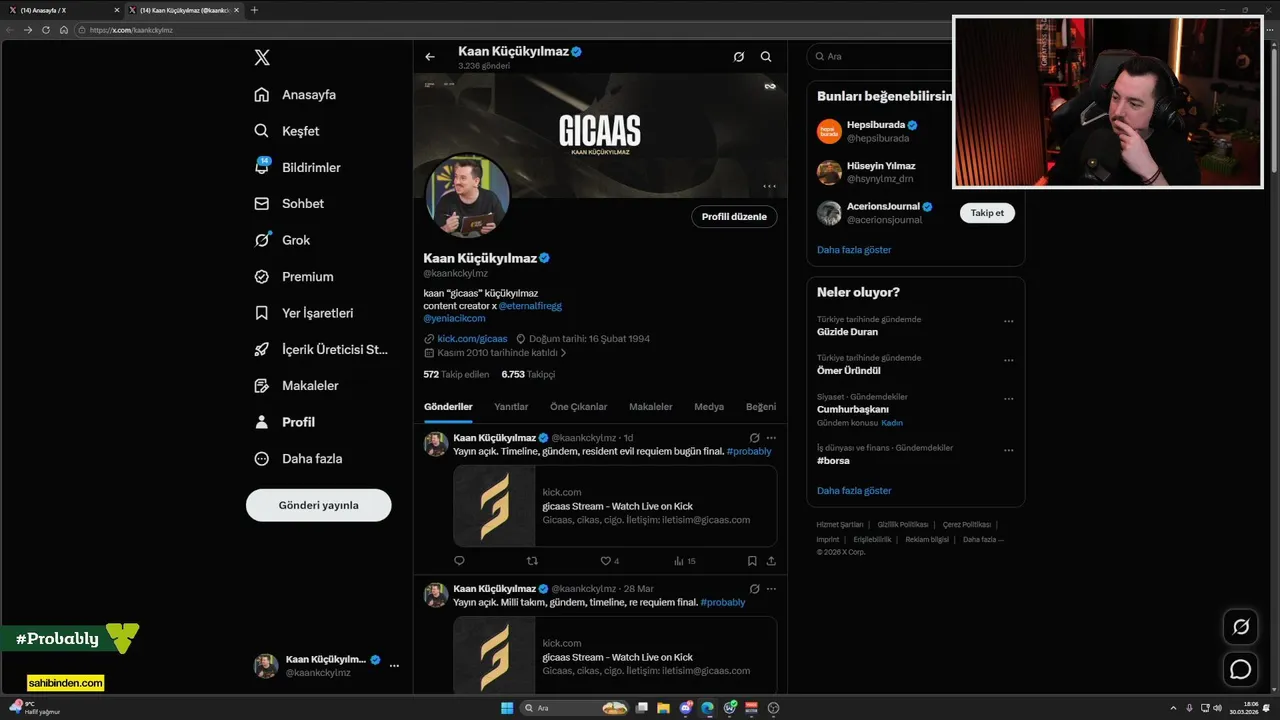Click the Gönderi yayınla button
1280x720 pixels.
pyautogui.click(x=318, y=505)
